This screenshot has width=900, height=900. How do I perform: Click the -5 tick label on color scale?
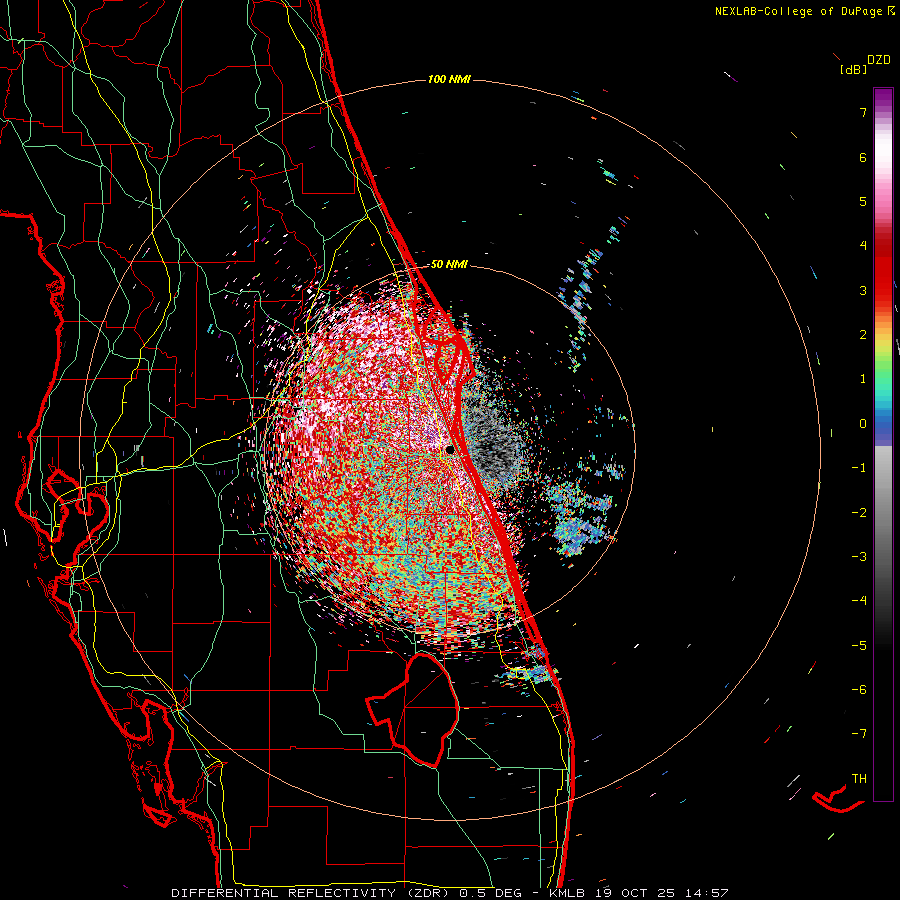(859, 646)
